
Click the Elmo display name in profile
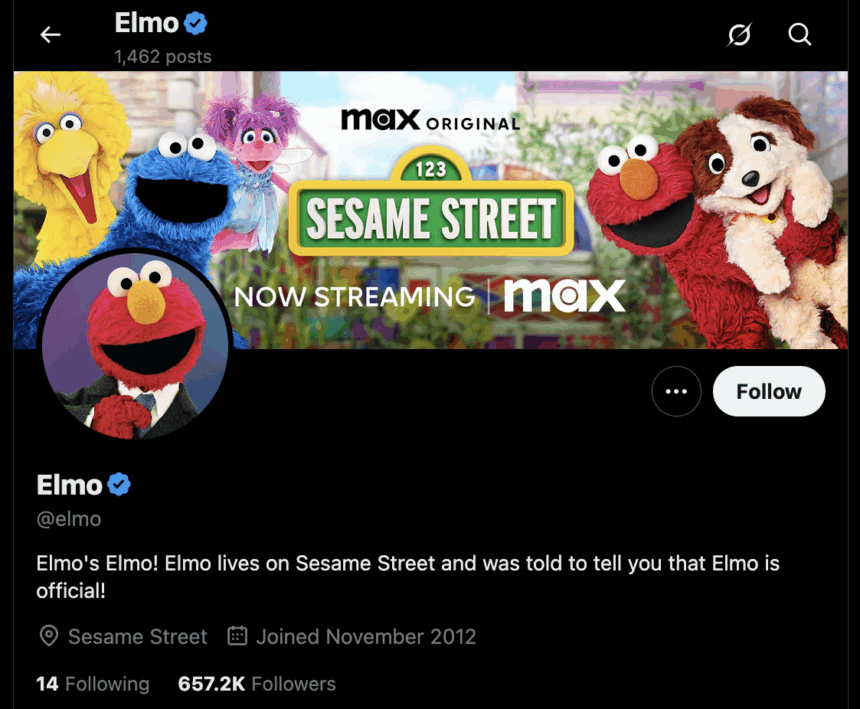tap(69, 485)
